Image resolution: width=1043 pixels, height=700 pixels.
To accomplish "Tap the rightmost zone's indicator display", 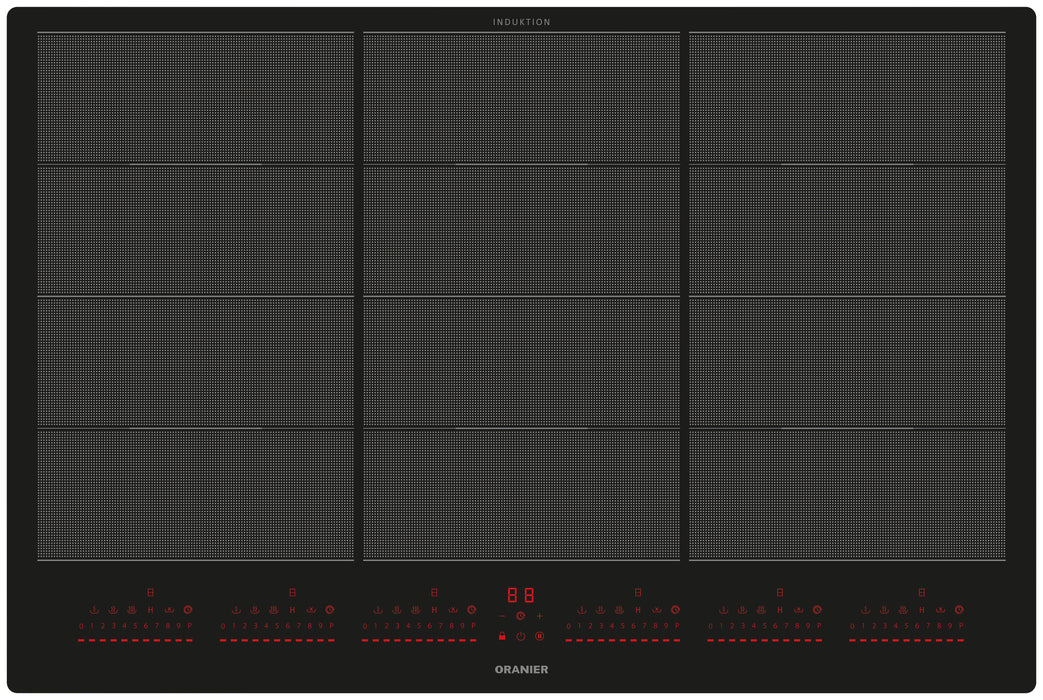I will pyautogui.click(x=921, y=592).
